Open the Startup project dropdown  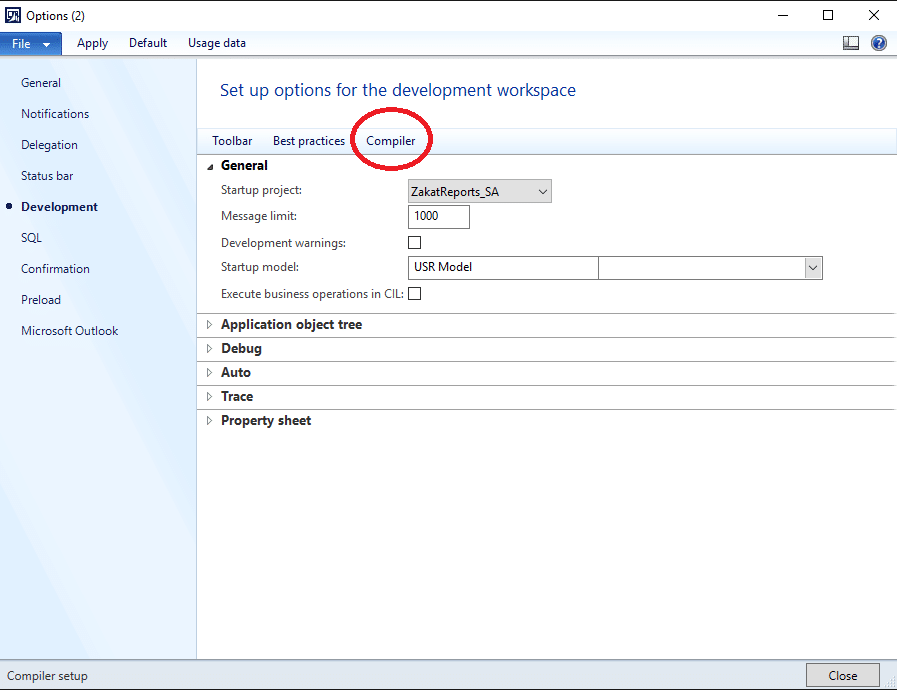[x=542, y=190]
